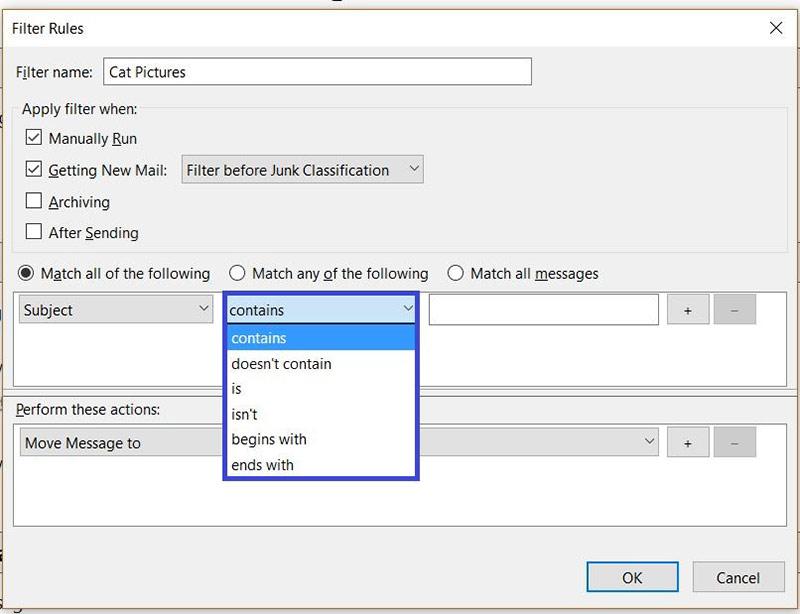Screen dimensions: 800x614
Task: Select "begins with" in the dropdown list
Action: coord(269,439)
